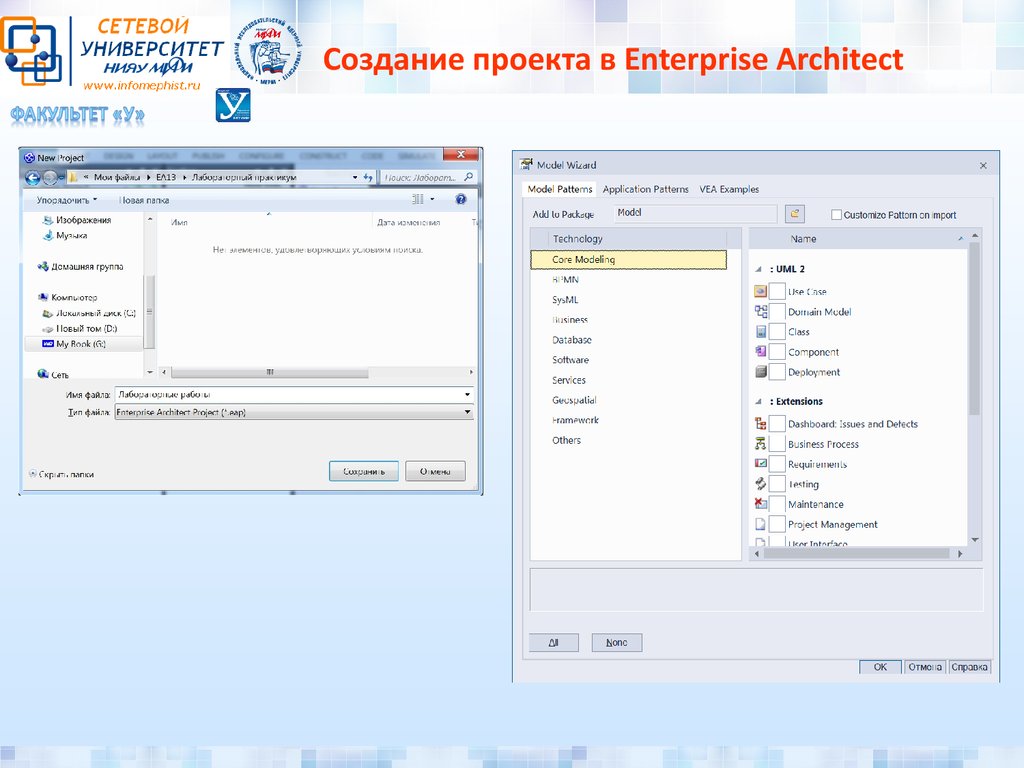Click the Domain Model pattern icon
This screenshot has height=768, width=1024.
coord(761,312)
